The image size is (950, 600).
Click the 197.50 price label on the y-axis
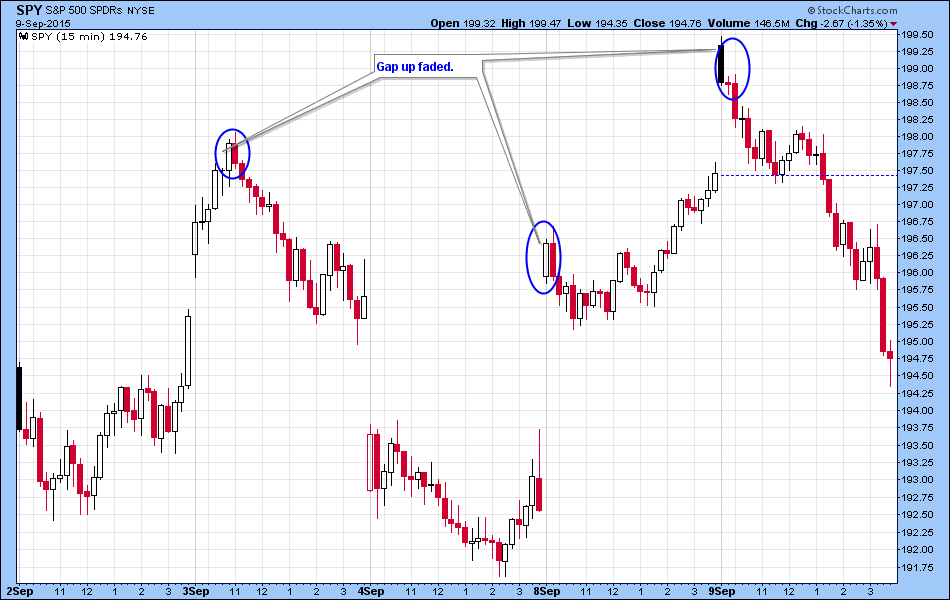917,171
